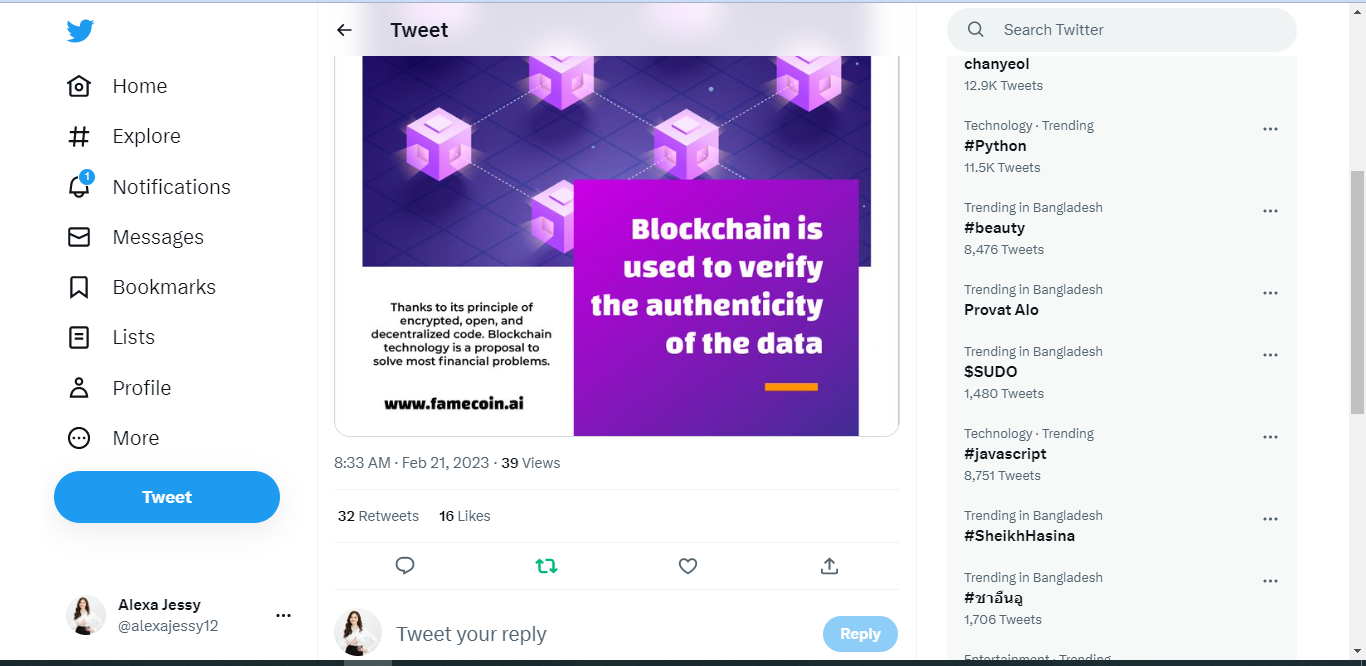Click the back arrow beside Tweet header
The image size is (1366, 666).
pos(344,30)
